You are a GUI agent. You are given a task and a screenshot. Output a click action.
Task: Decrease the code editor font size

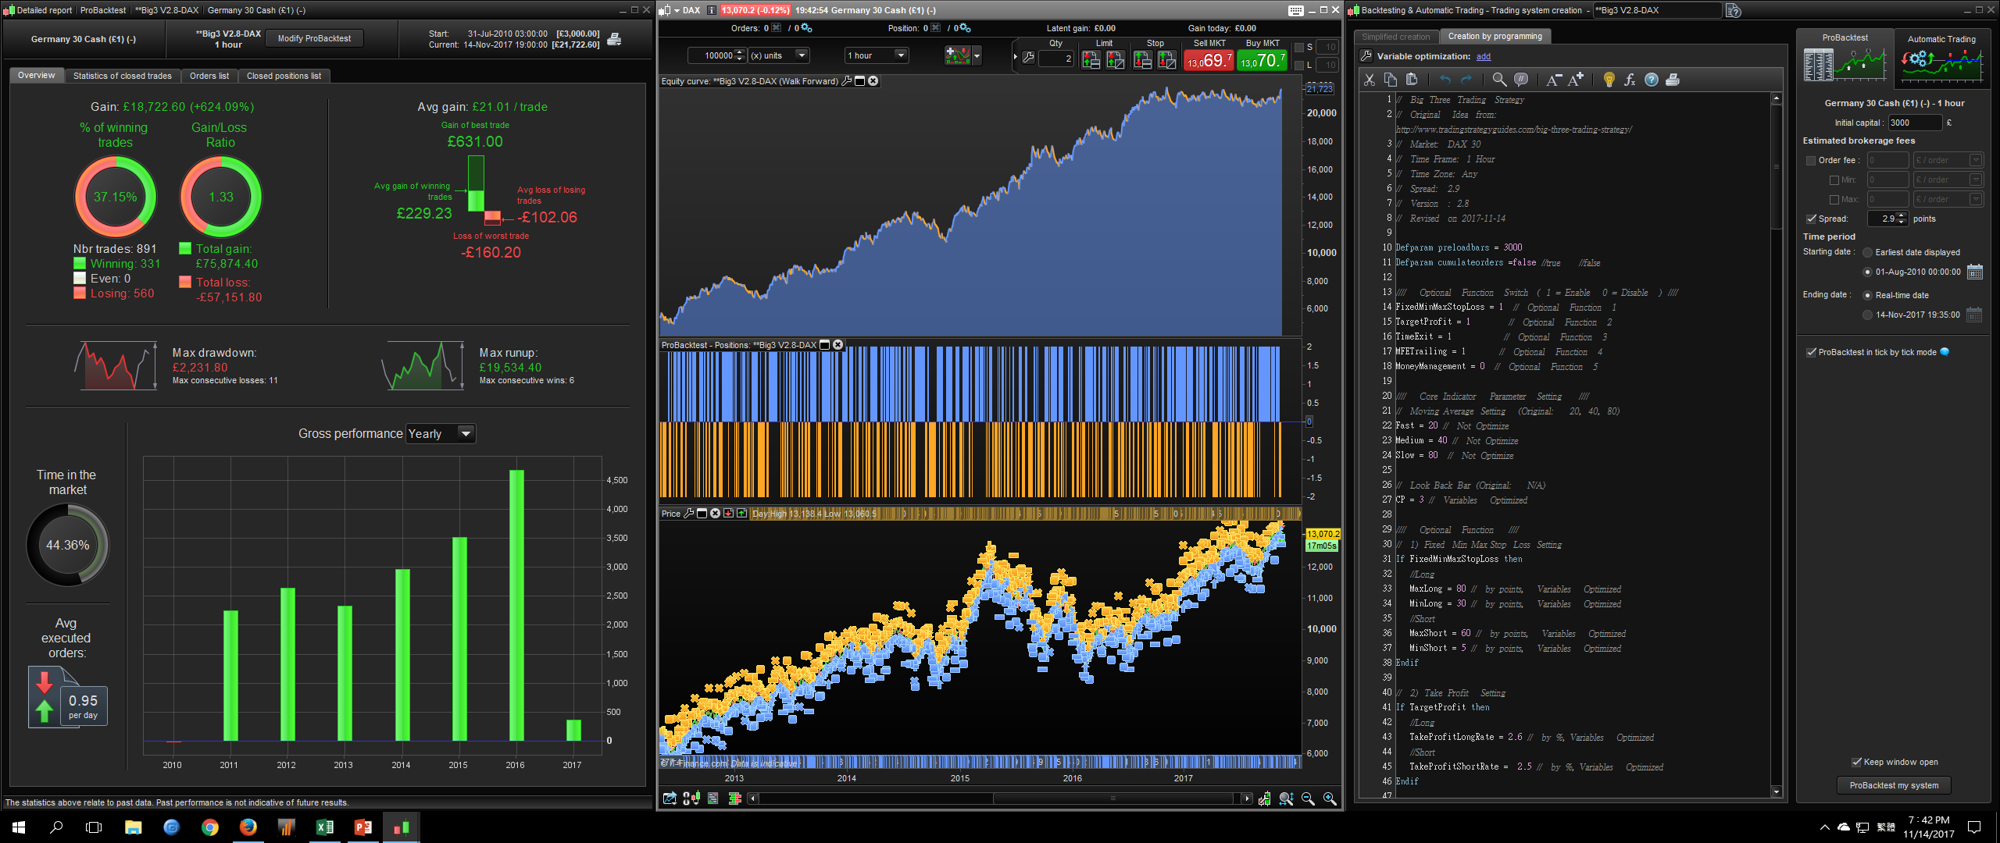pos(1553,80)
